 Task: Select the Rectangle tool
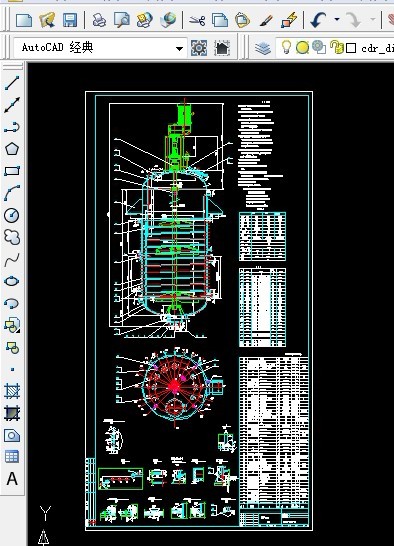(x=12, y=171)
